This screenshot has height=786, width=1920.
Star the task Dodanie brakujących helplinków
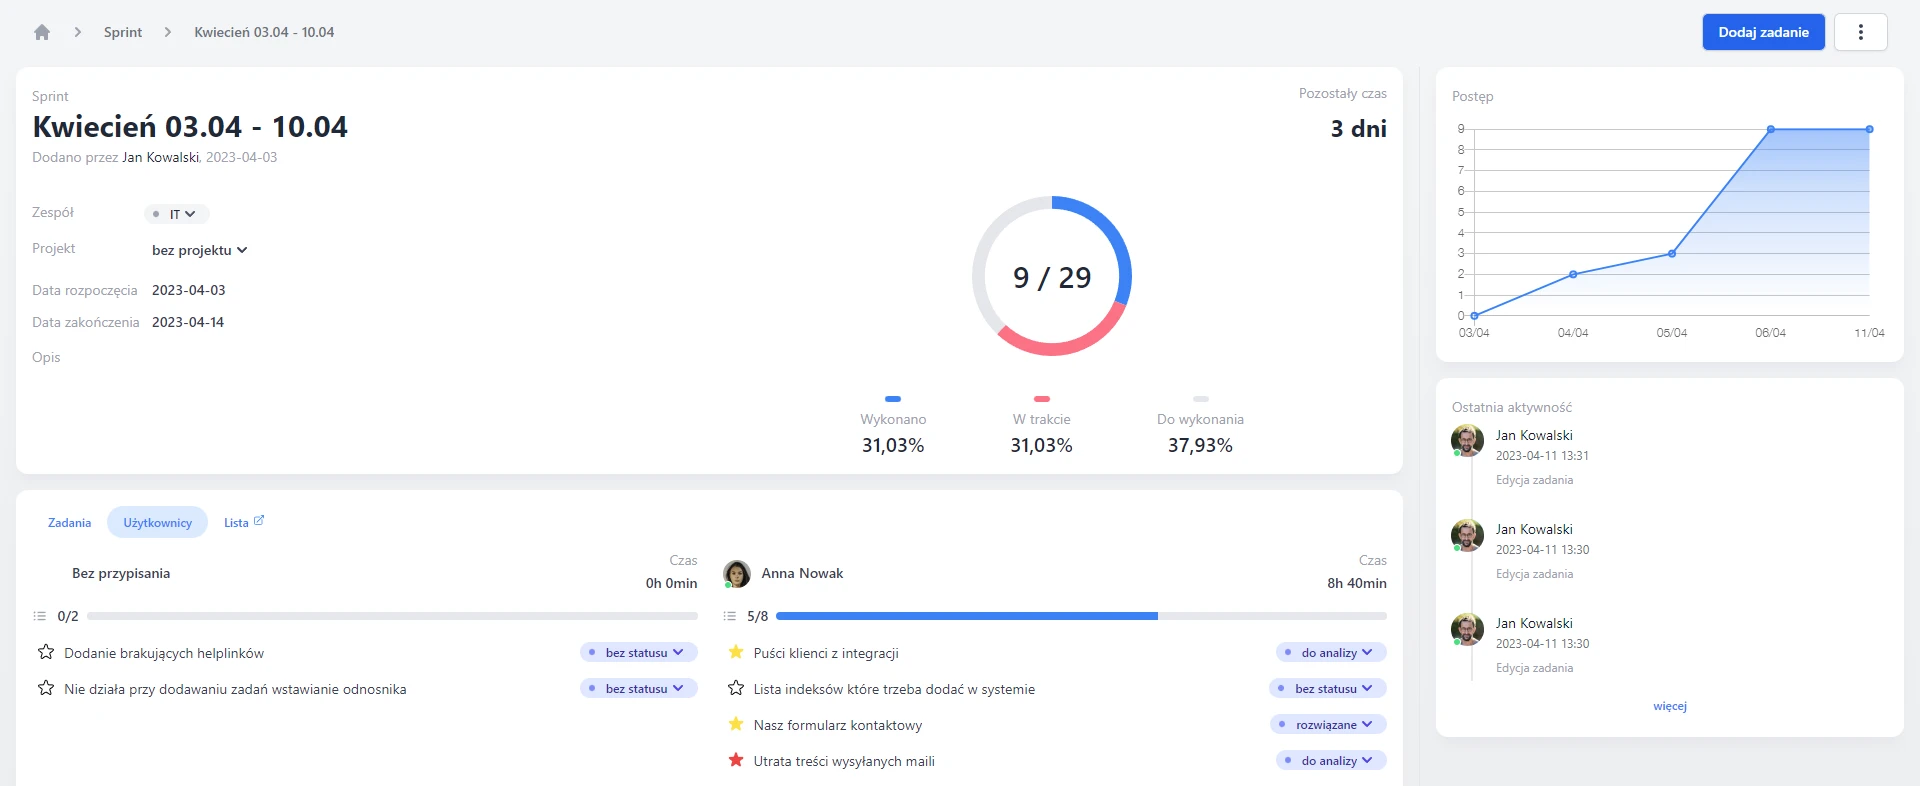tap(46, 652)
